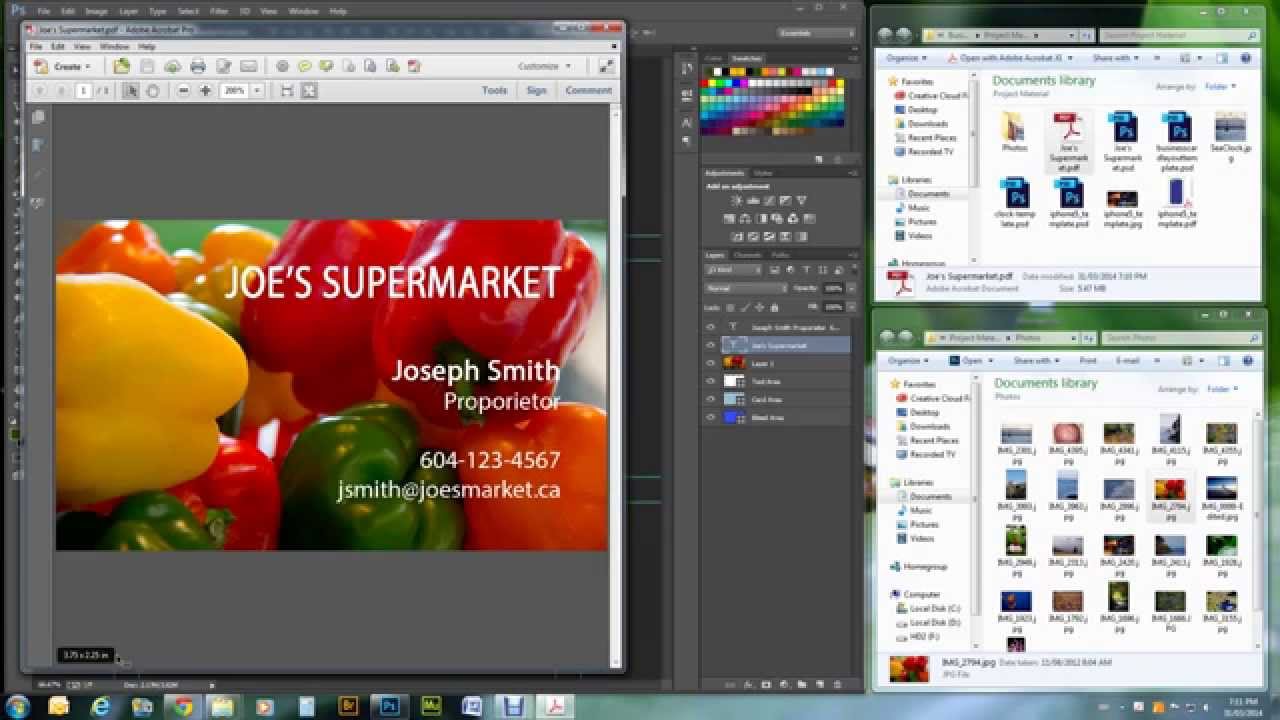
Task: Open the 200% zoom level dropdown
Action: pyautogui.click(x=257, y=90)
